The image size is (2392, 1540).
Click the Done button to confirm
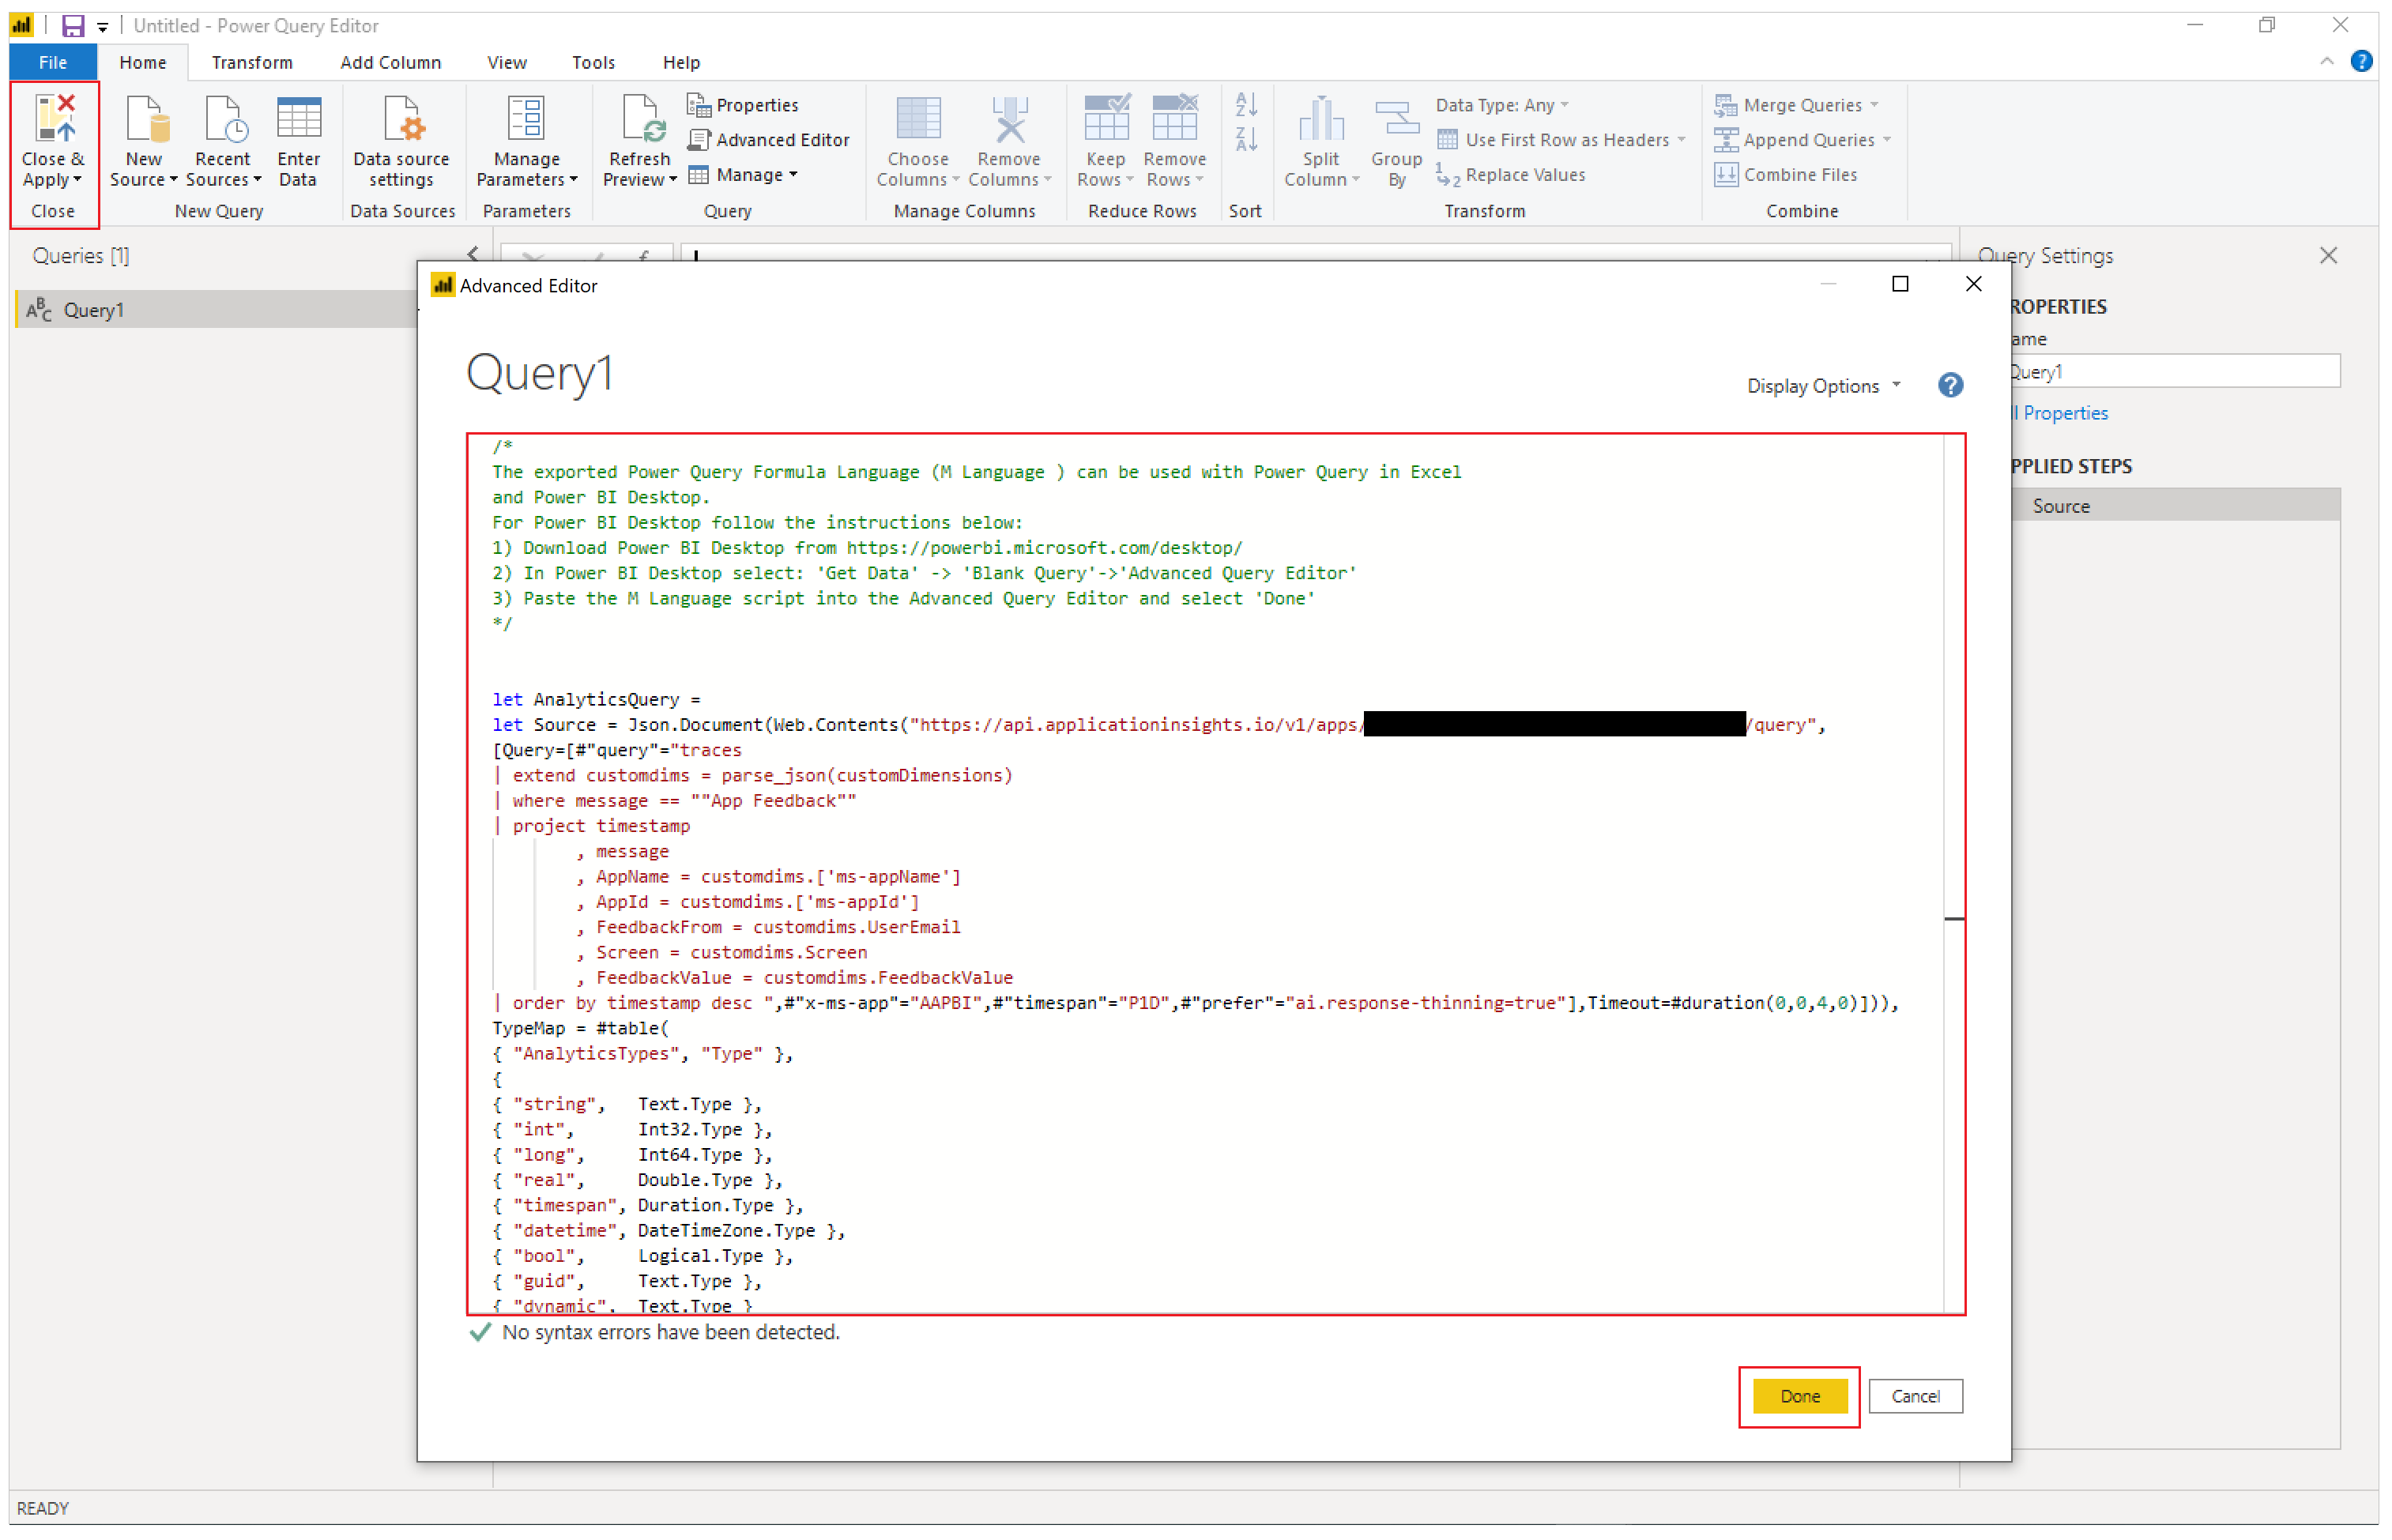pyautogui.click(x=1795, y=1395)
